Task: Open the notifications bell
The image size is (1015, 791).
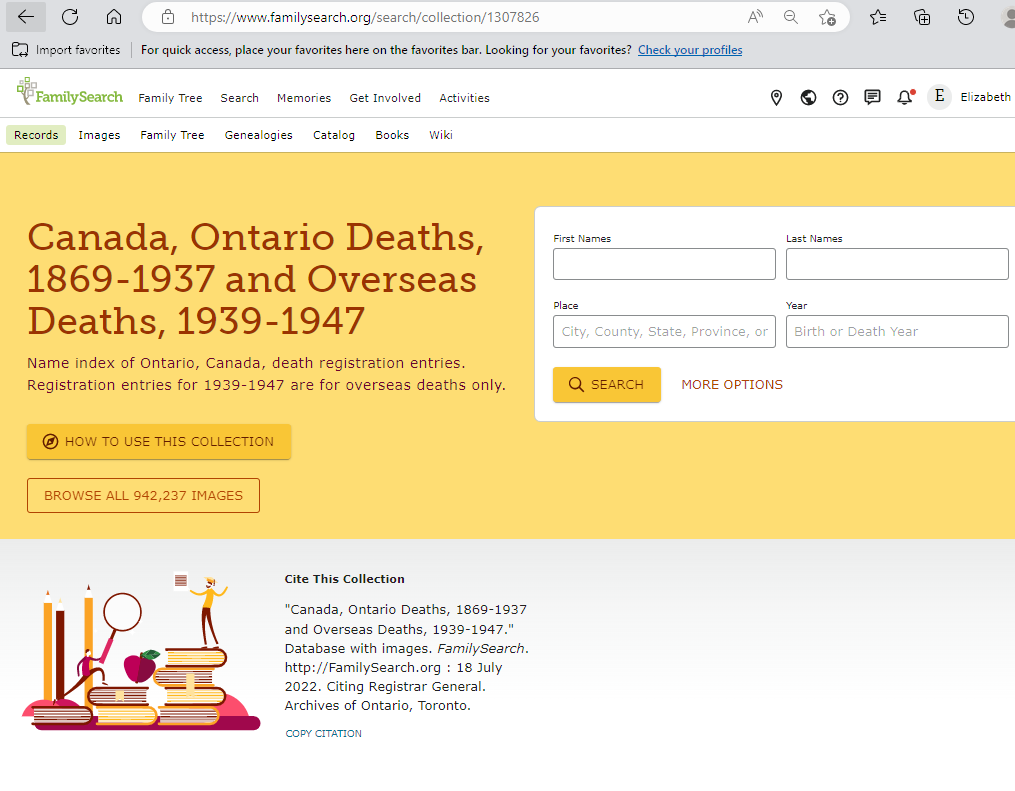Action: [905, 97]
